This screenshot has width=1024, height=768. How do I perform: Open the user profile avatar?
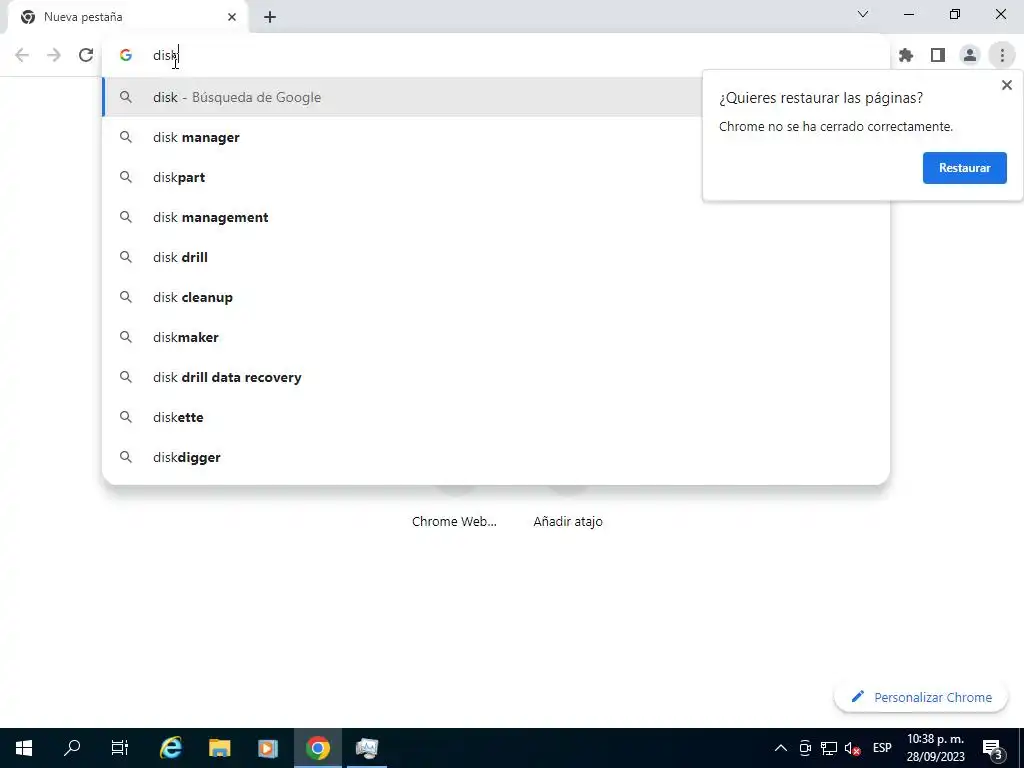click(x=970, y=56)
